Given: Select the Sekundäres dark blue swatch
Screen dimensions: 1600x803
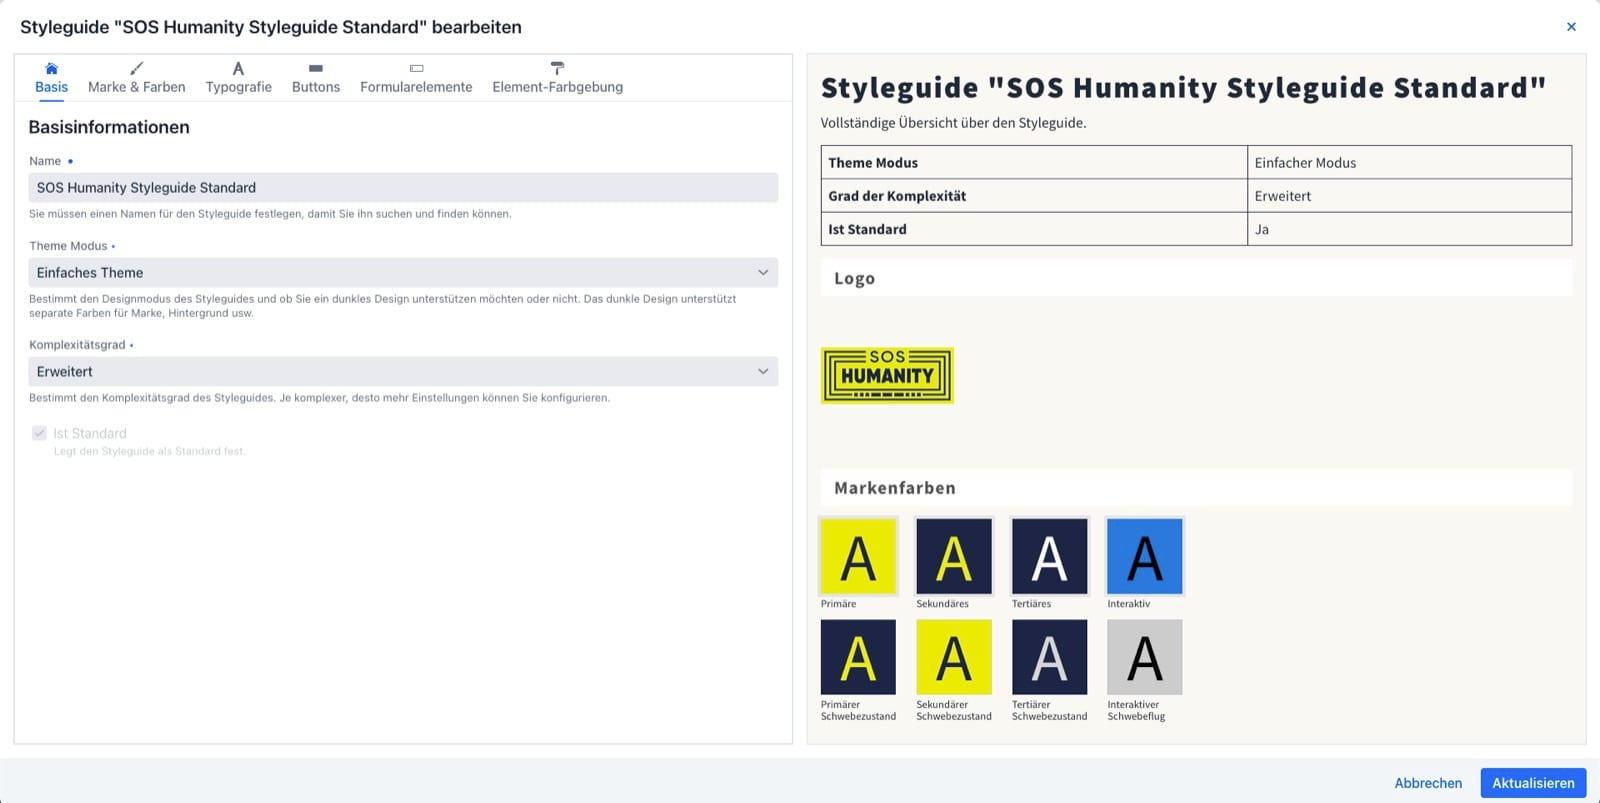Looking at the screenshot, I should [x=954, y=556].
